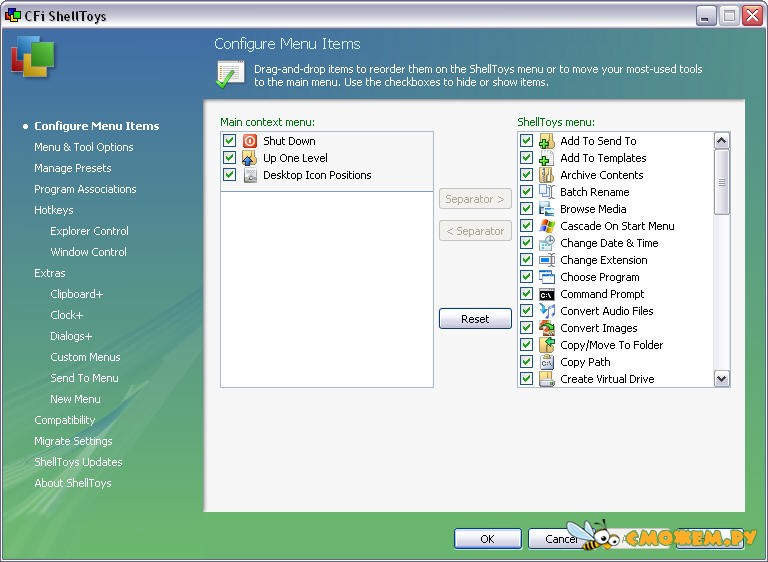Select the Extras section
The height and width of the screenshot is (562, 768).
49,273
